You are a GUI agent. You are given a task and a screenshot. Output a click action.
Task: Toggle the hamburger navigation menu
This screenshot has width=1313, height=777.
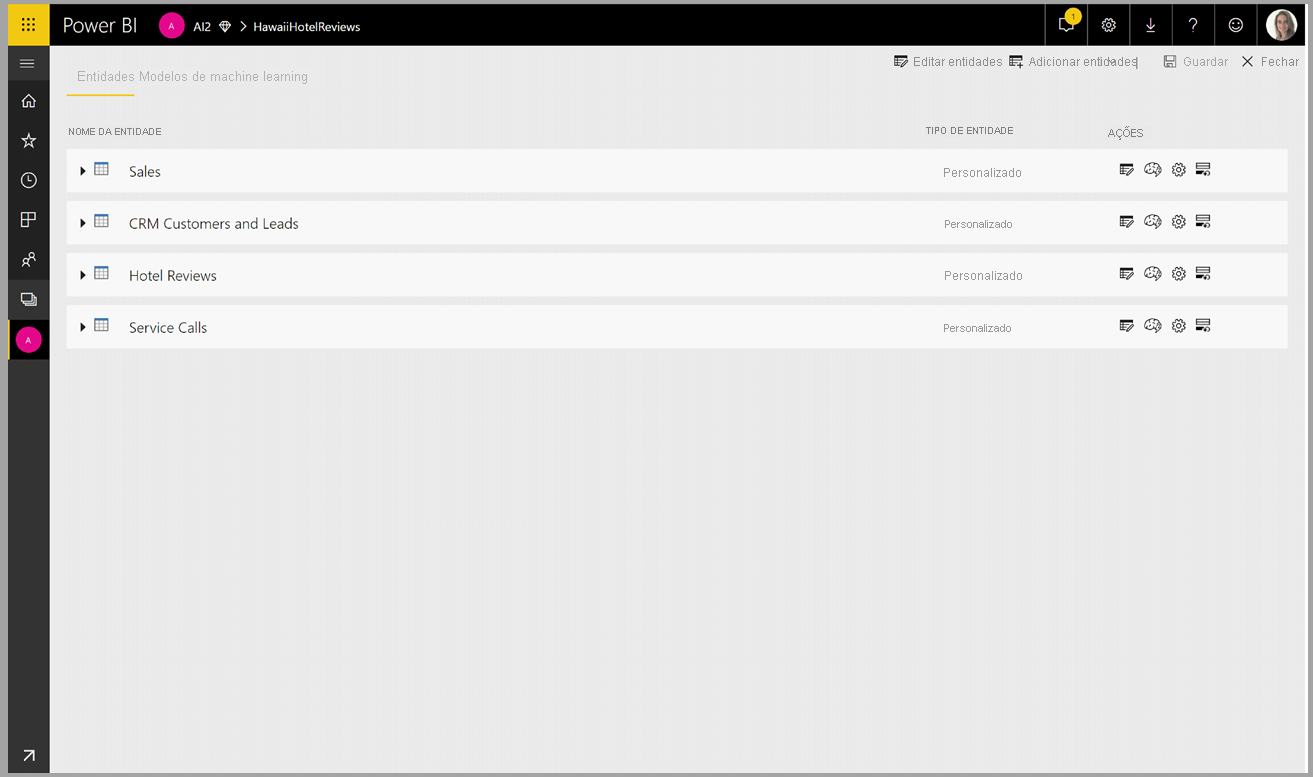click(28, 64)
